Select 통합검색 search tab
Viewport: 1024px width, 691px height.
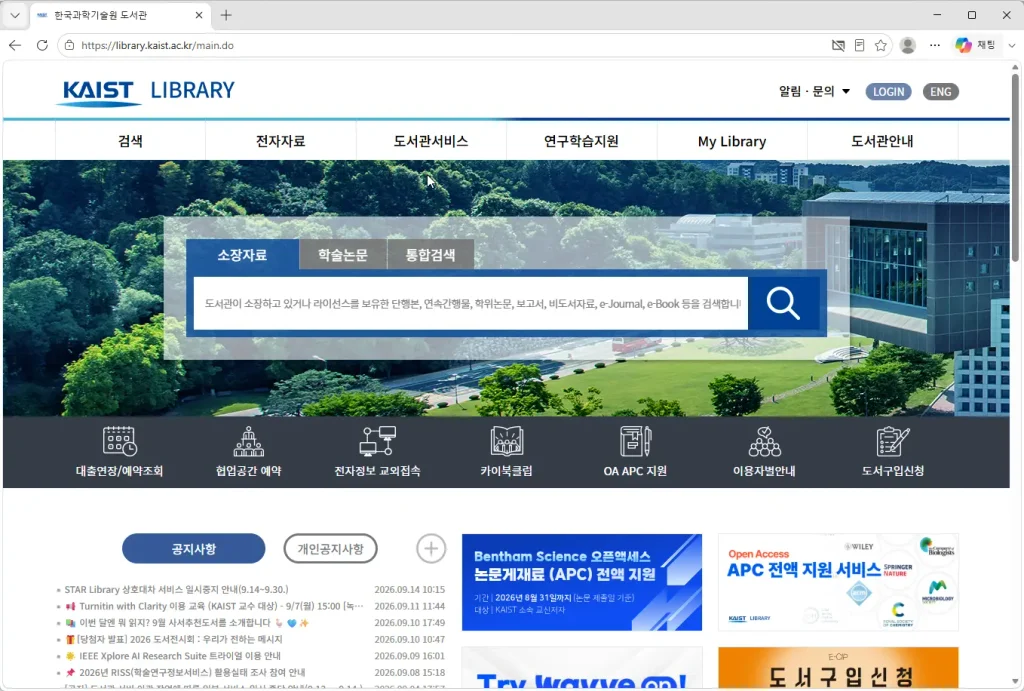click(x=430, y=255)
